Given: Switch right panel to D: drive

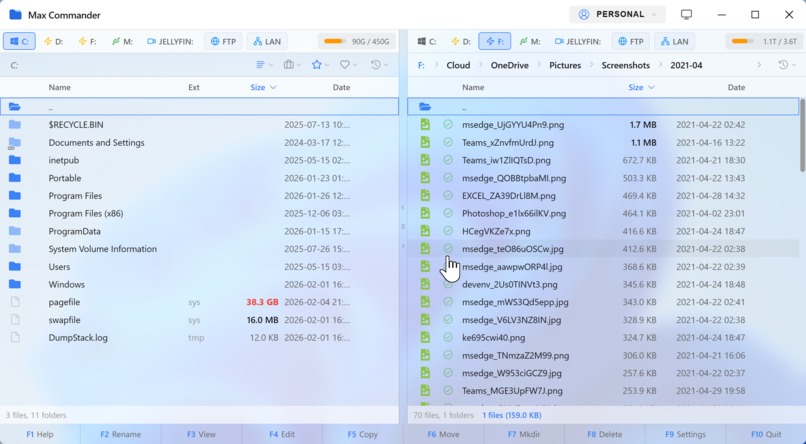Looking at the screenshot, I should (461, 41).
